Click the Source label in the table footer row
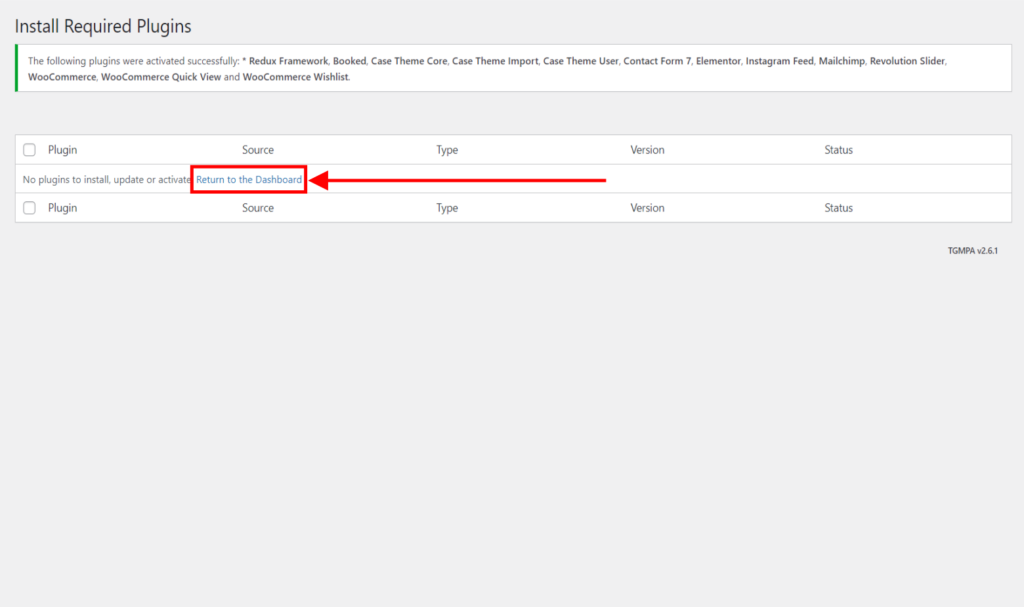 click(x=257, y=208)
